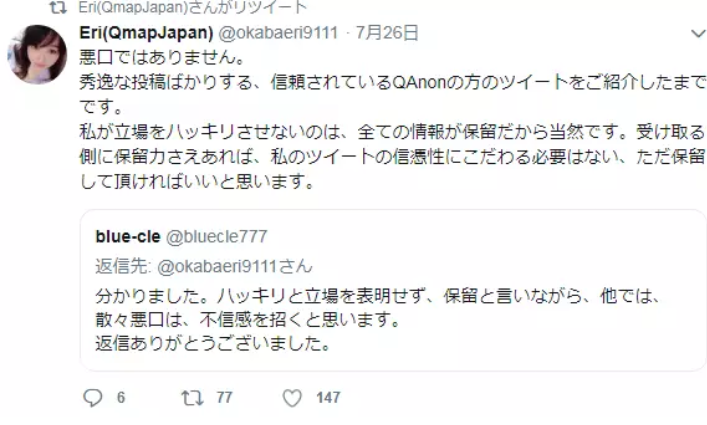Open the Eri(QmapJapan) display name profile

[146, 32]
